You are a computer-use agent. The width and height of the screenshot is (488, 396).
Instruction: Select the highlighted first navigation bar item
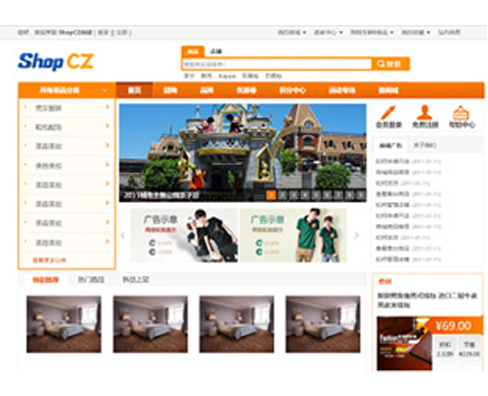(x=134, y=90)
